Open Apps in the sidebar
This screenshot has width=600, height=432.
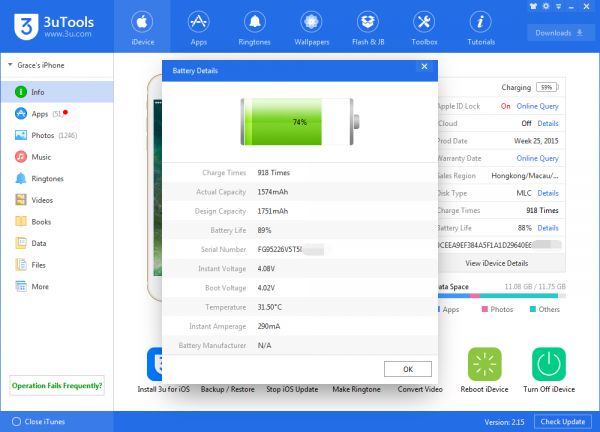click(57, 114)
